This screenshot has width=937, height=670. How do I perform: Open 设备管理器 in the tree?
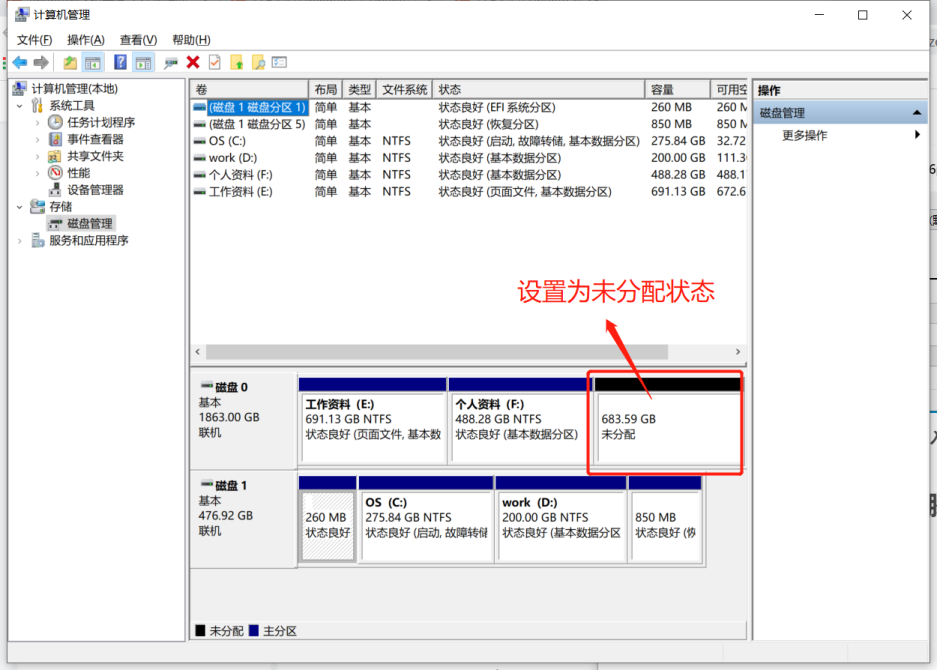(x=95, y=190)
